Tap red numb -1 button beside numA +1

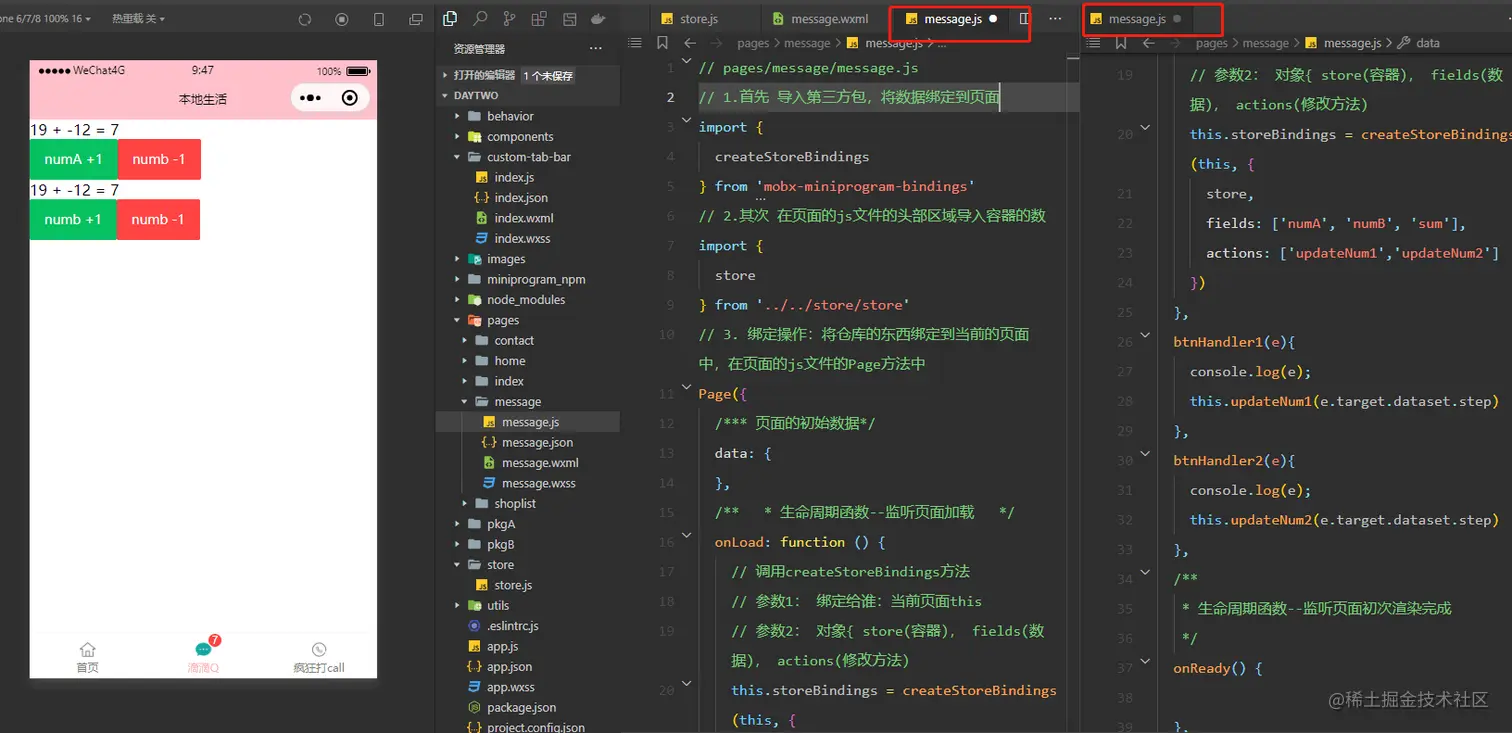[x=159, y=159]
